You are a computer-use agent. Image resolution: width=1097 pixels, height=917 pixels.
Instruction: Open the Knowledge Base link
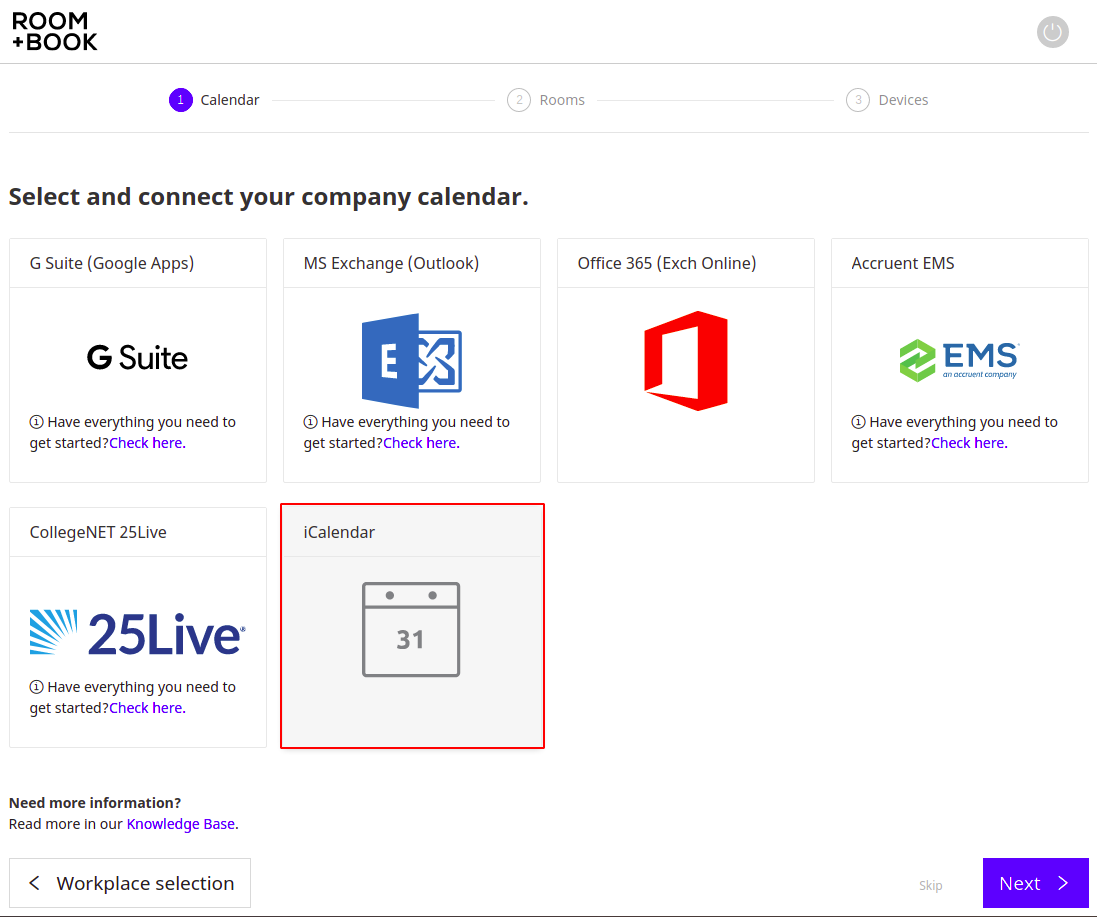(x=181, y=824)
